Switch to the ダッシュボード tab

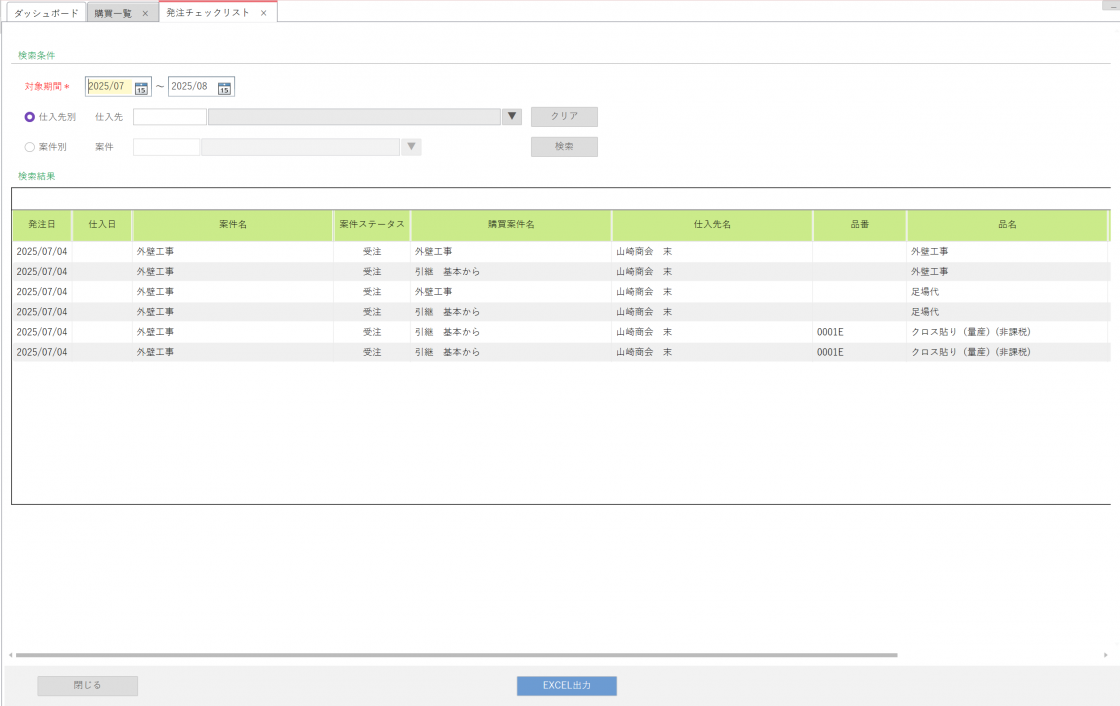[46, 13]
